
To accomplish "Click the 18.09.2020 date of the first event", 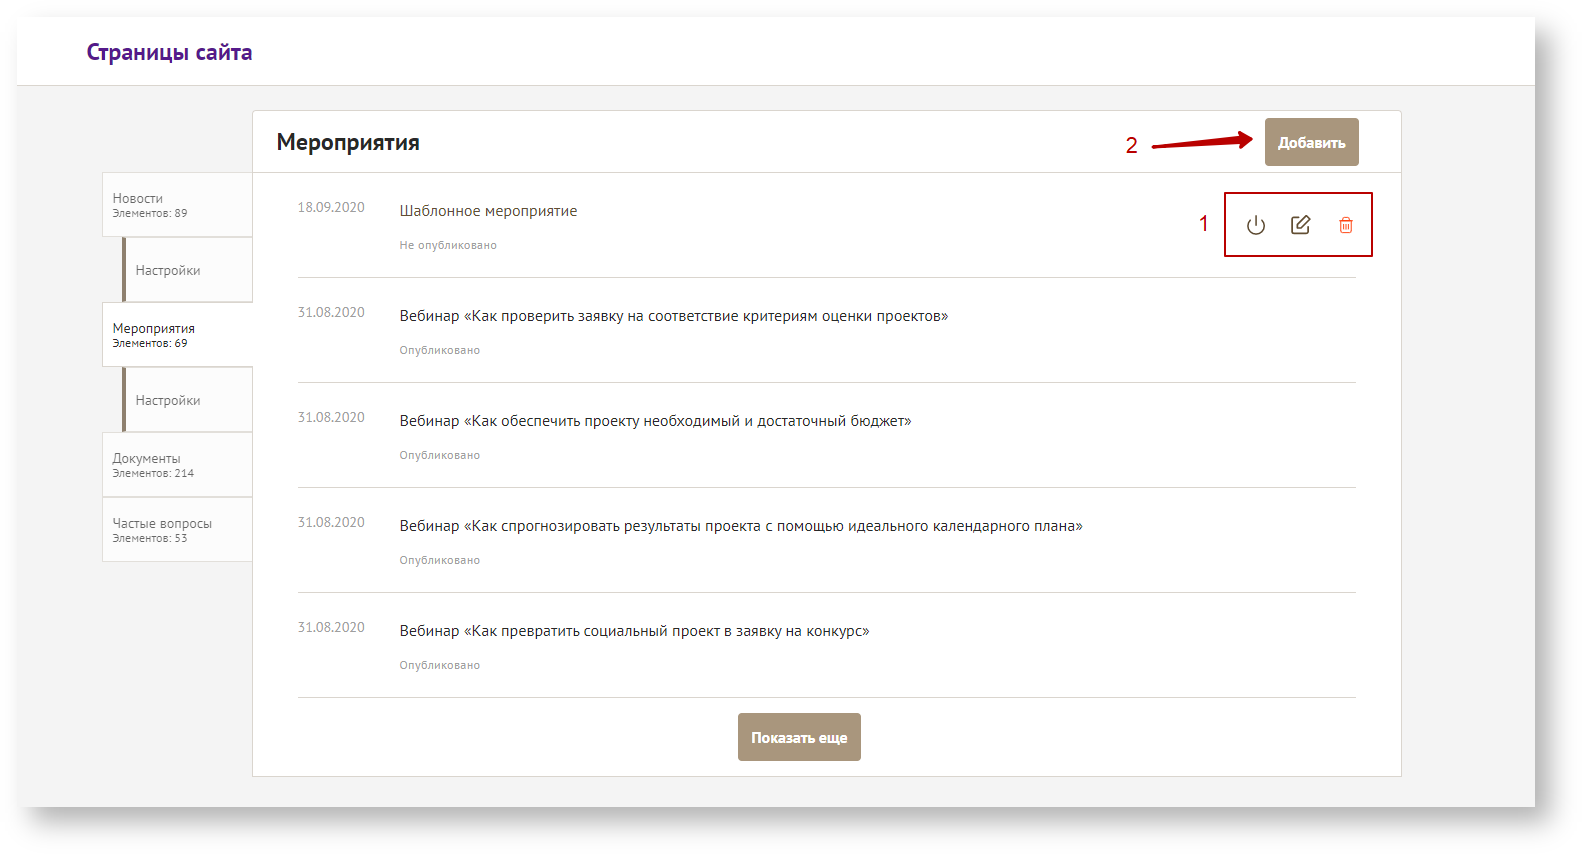I will click(331, 208).
